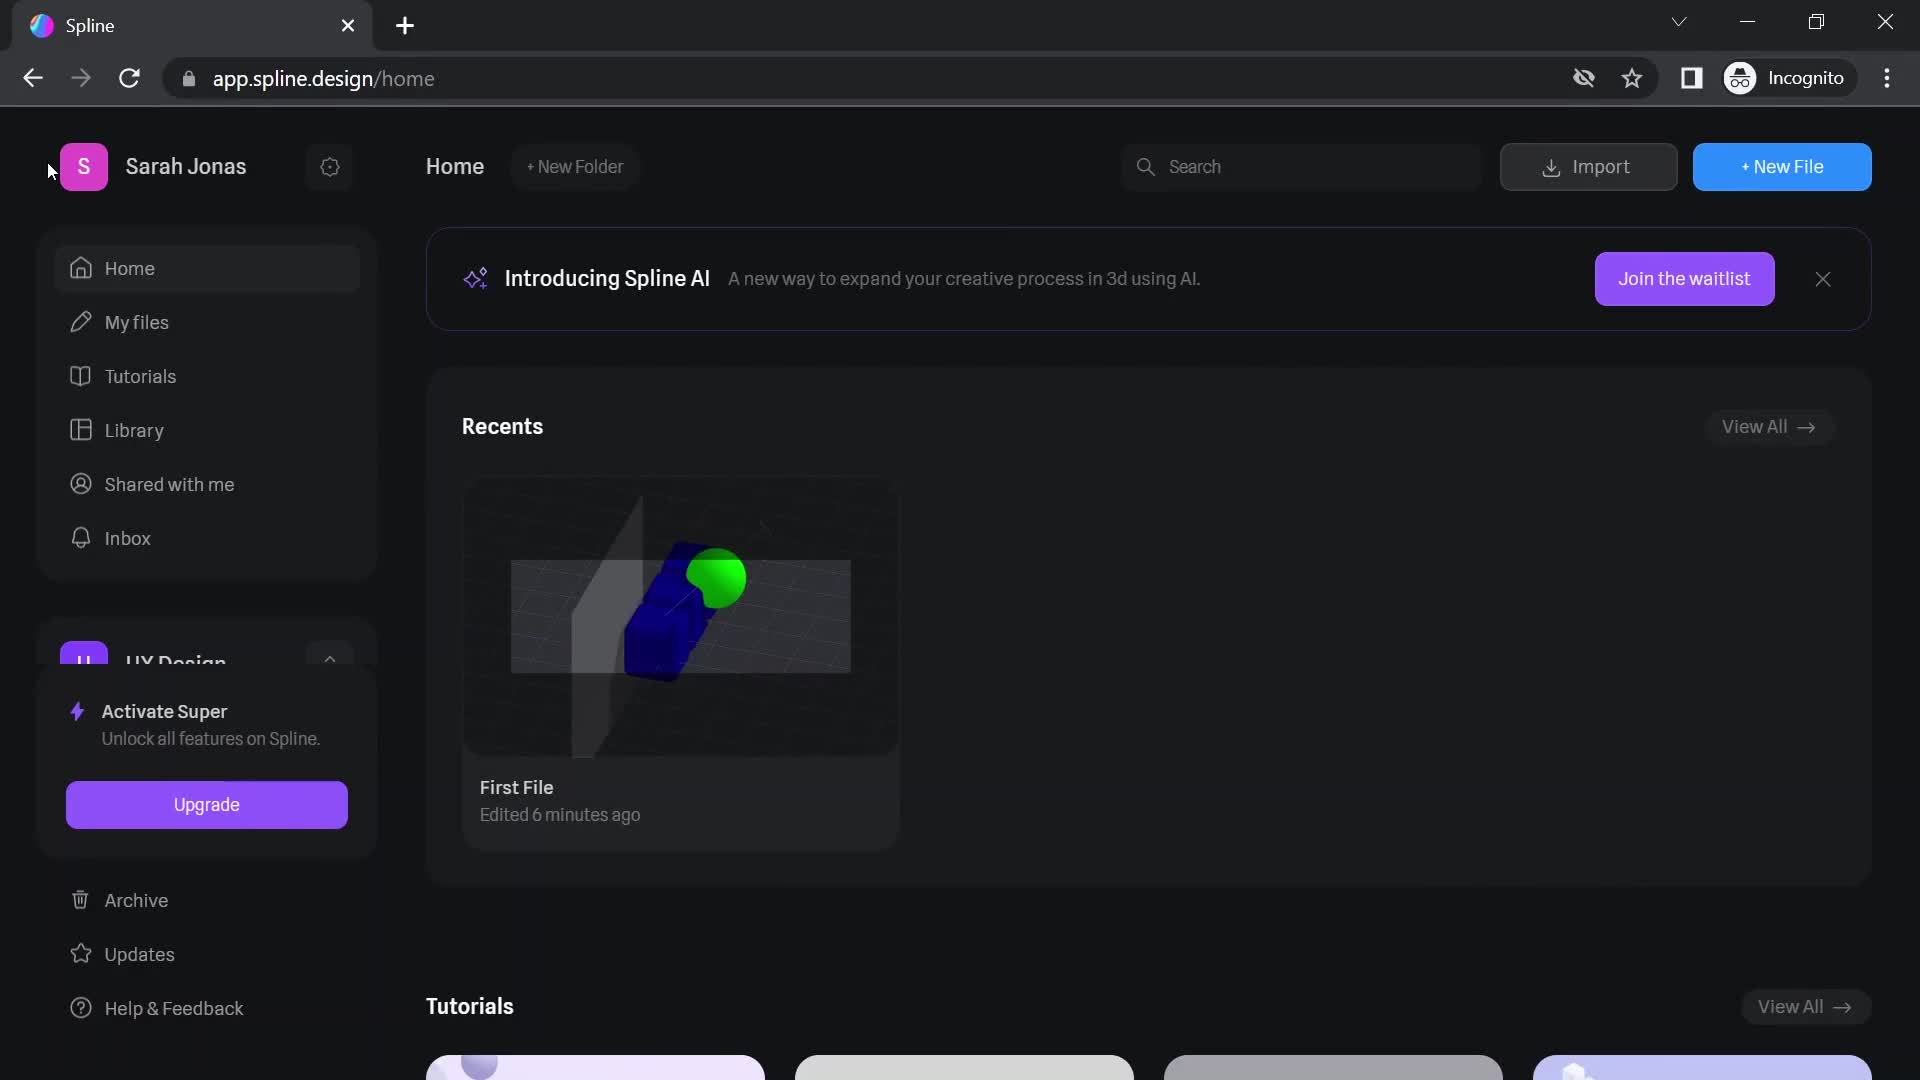The height and width of the screenshot is (1080, 1920).
Task: Click the New Folder button
Action: (575, 166)
